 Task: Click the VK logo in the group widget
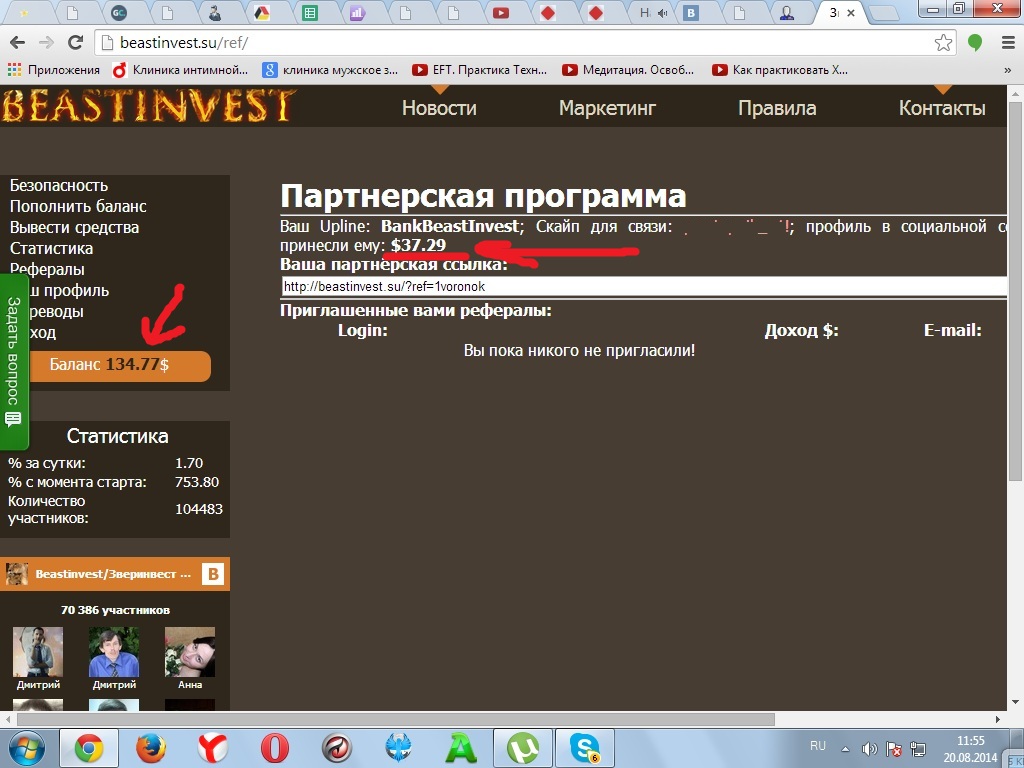212,574
